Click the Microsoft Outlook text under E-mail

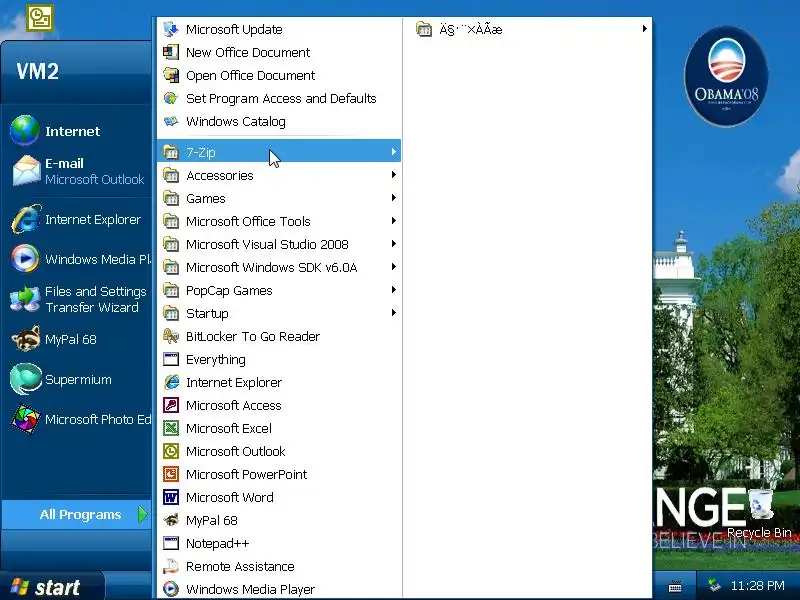tap(94, 180)
